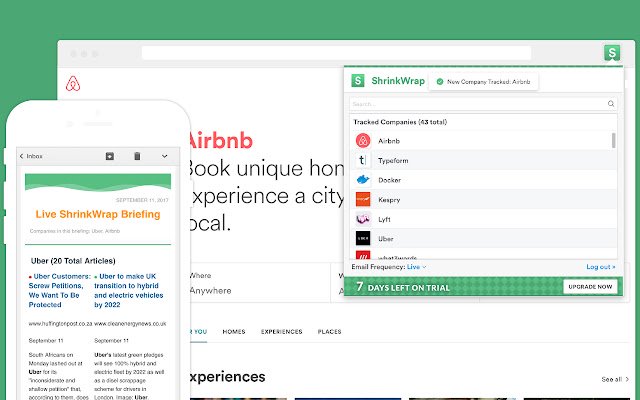Open the chevron menu in phone email toolbar
This screenshot has height=400, width=640.
(164, 156)
